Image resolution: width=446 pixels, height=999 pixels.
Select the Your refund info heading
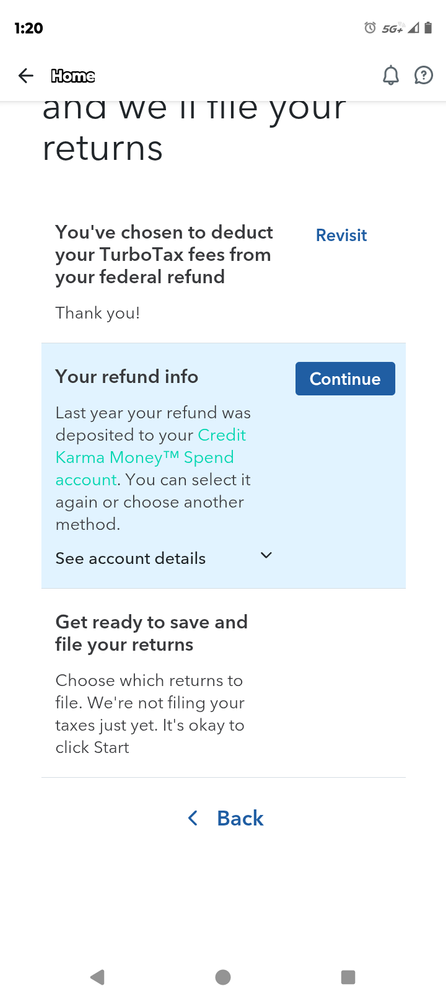[x=127, y=377]
